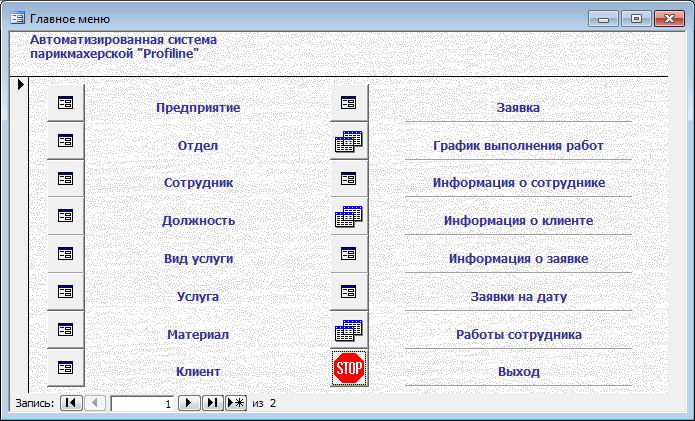The height and width of the screenshot is (421, 695).
Task: Click icon for Информация о сотруднике
Action: coord(349,179)
